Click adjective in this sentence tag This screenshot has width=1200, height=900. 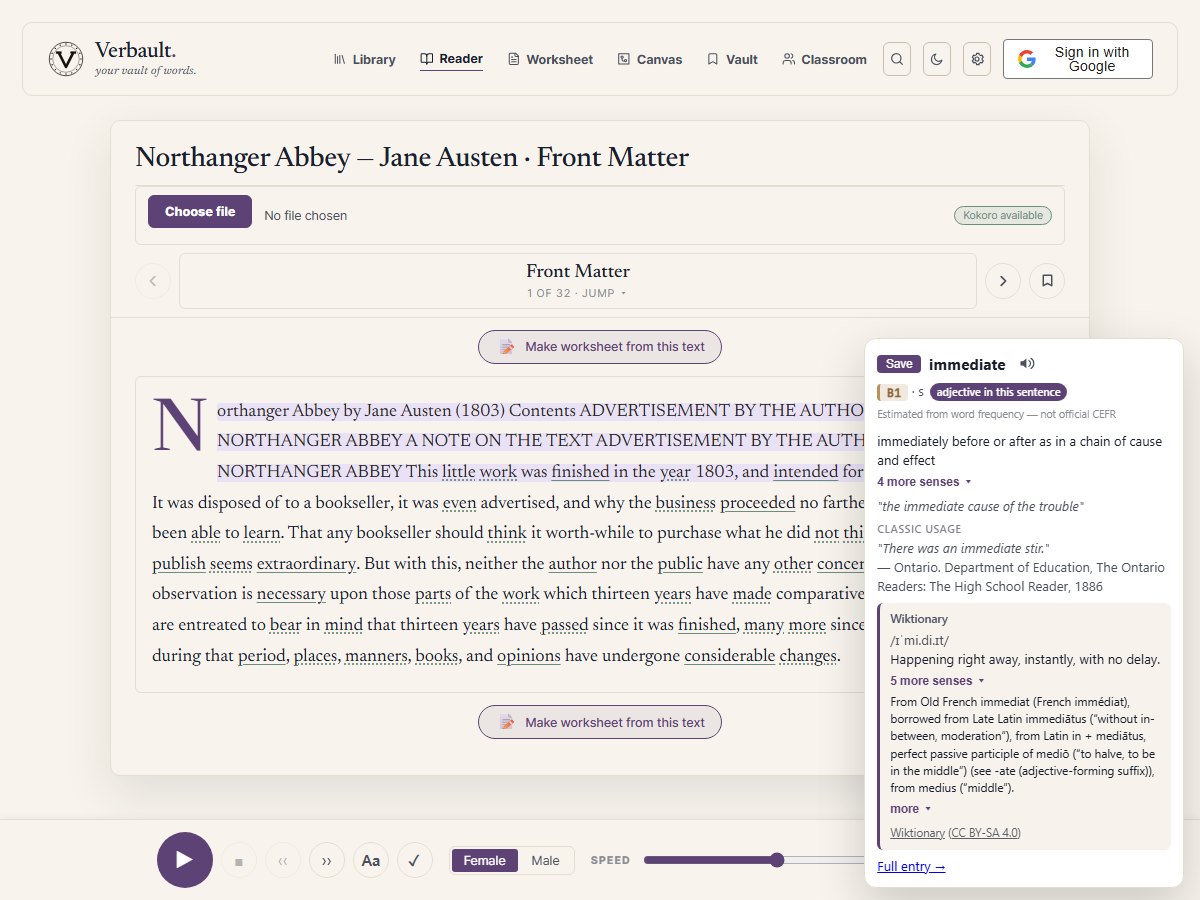[999, 392]
